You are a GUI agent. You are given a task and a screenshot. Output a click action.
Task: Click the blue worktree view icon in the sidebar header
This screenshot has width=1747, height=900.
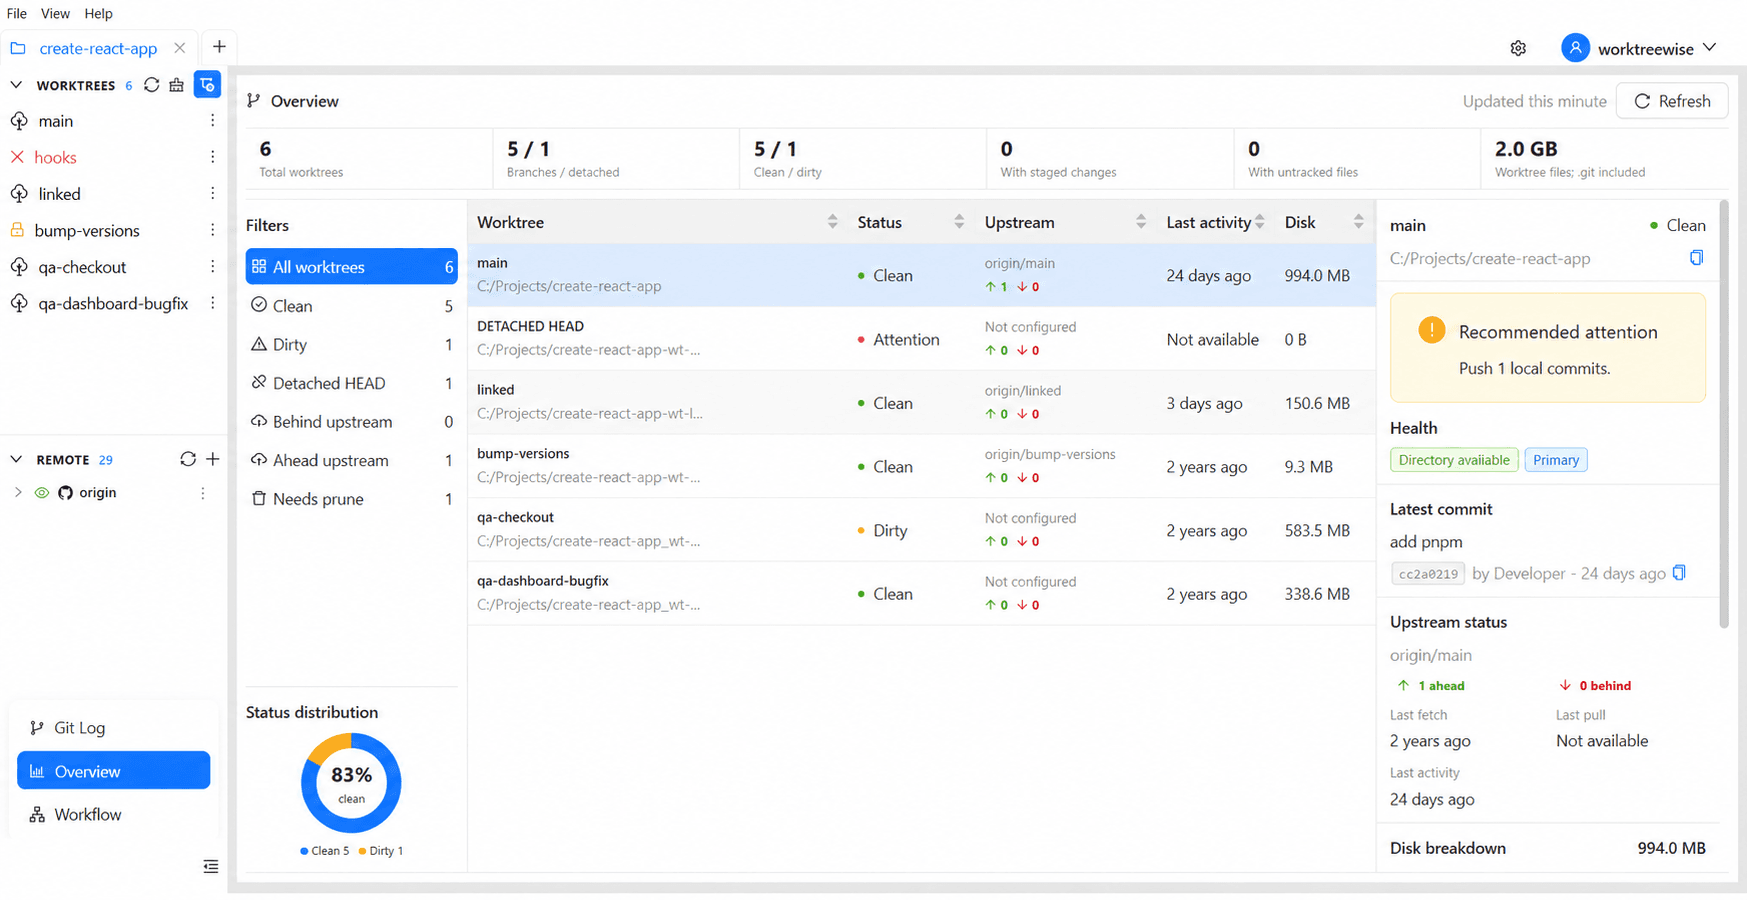pyautogui.click(x=207, y=85)
